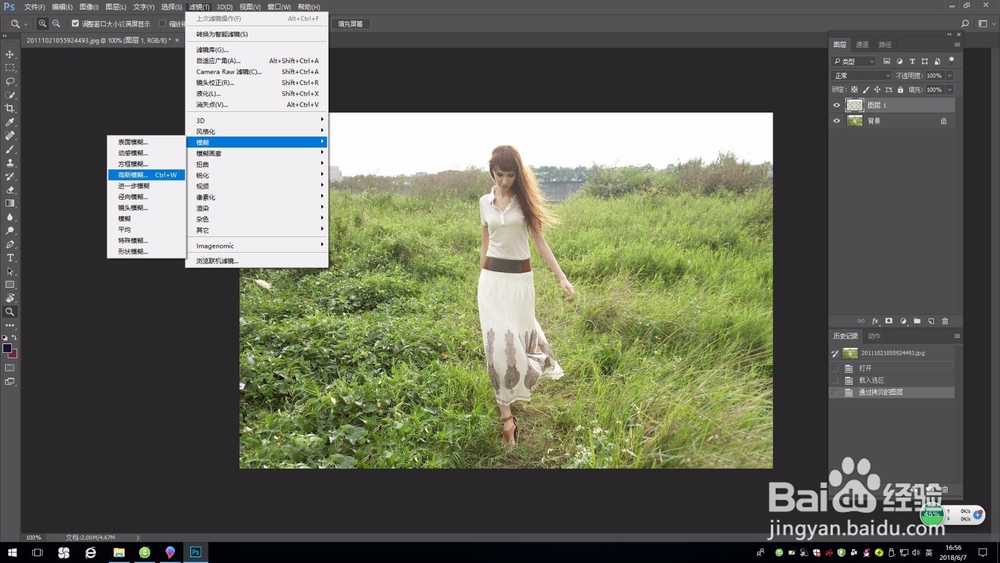Select the Move tool
This screenshot has width=1000, height=563.
[10, 54]
